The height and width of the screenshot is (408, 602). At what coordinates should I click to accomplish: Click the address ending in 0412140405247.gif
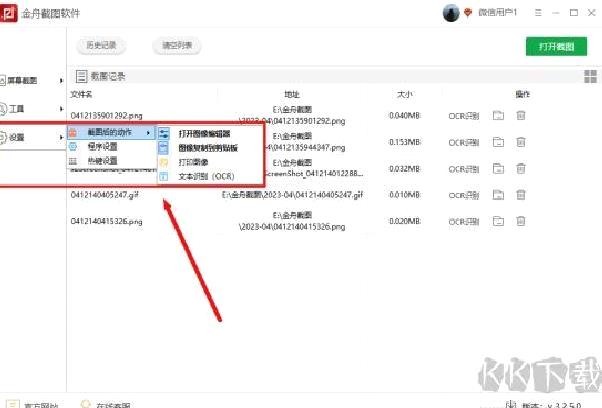tap(293, 195)
